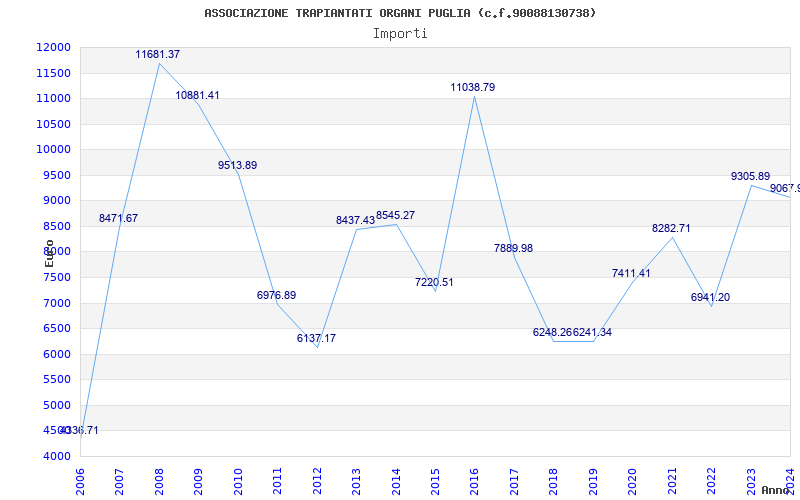Click the x-axis year 2019
800x500 pixels.
(x=593, y=482)
